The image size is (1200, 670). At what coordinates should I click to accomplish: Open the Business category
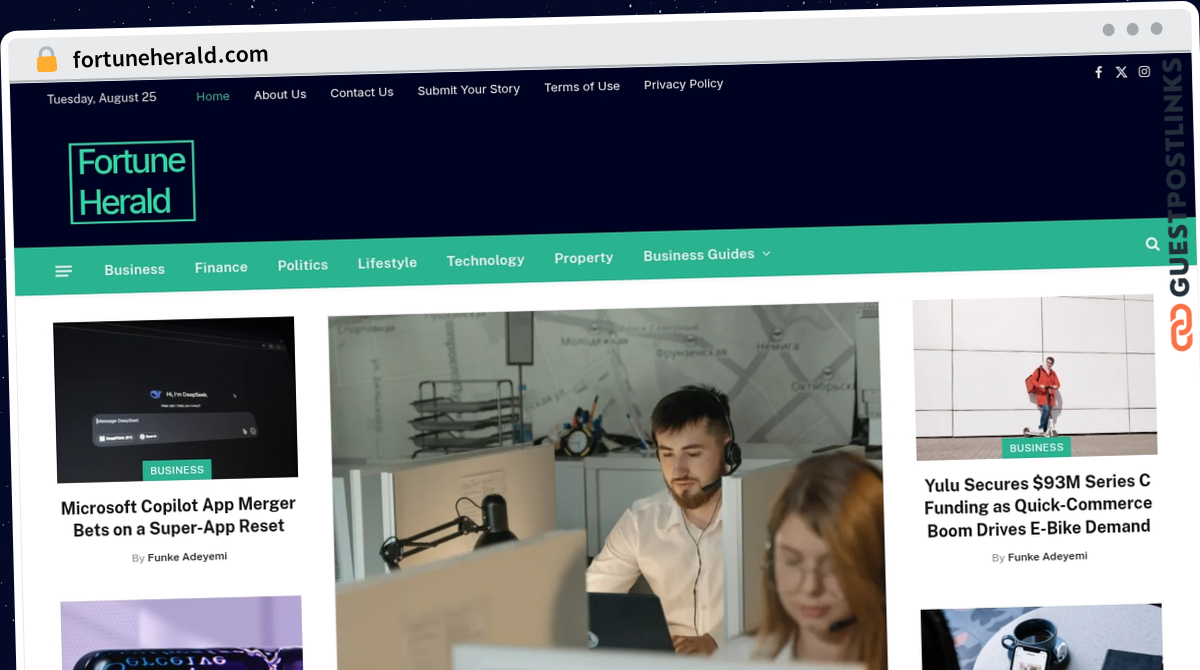pyautogui.click(x=134, y=269)
